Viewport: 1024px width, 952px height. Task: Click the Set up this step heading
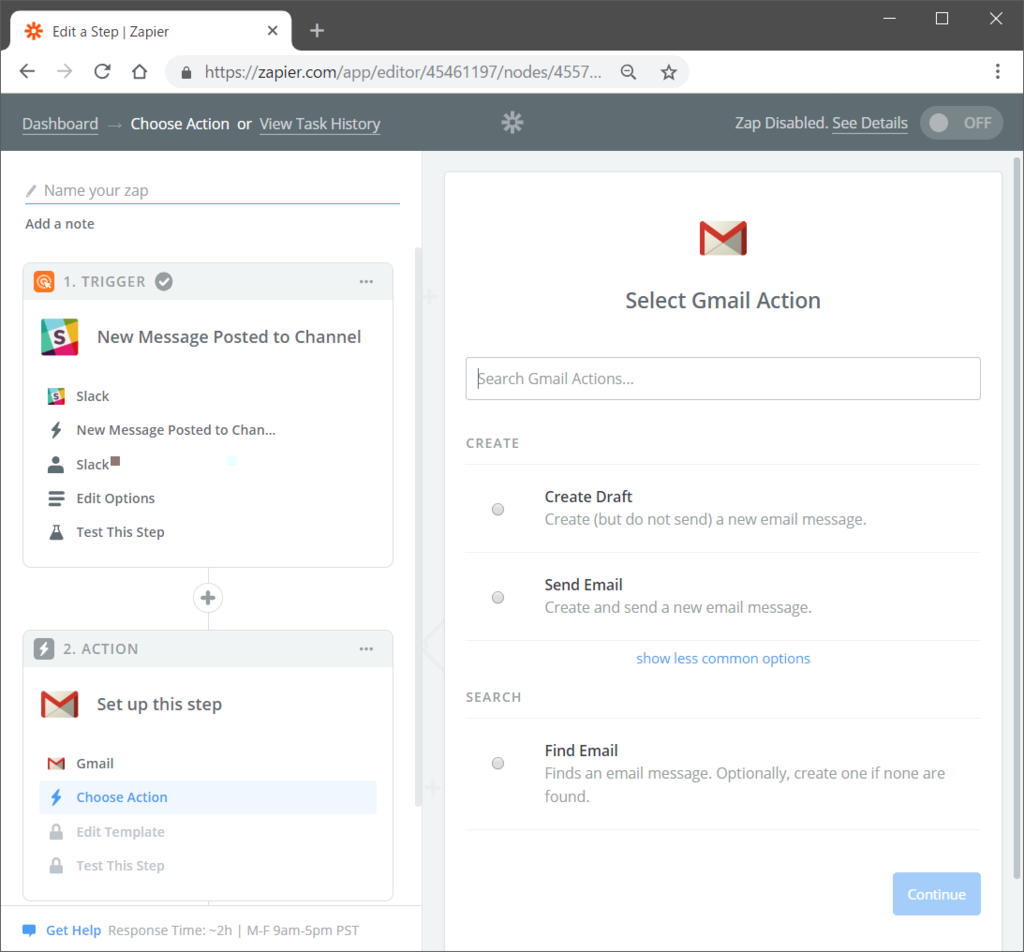pyautogui.click(x=159, y=705)
